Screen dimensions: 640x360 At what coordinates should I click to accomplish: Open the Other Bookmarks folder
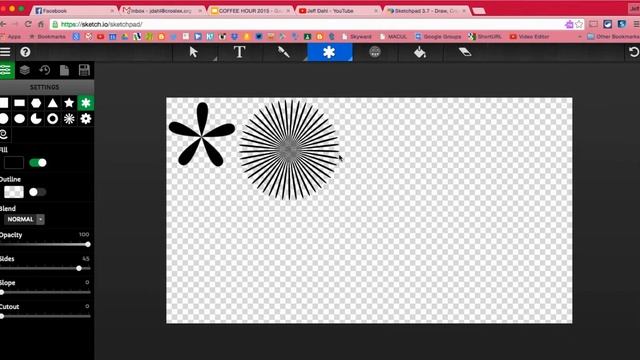tap(613, 37)
